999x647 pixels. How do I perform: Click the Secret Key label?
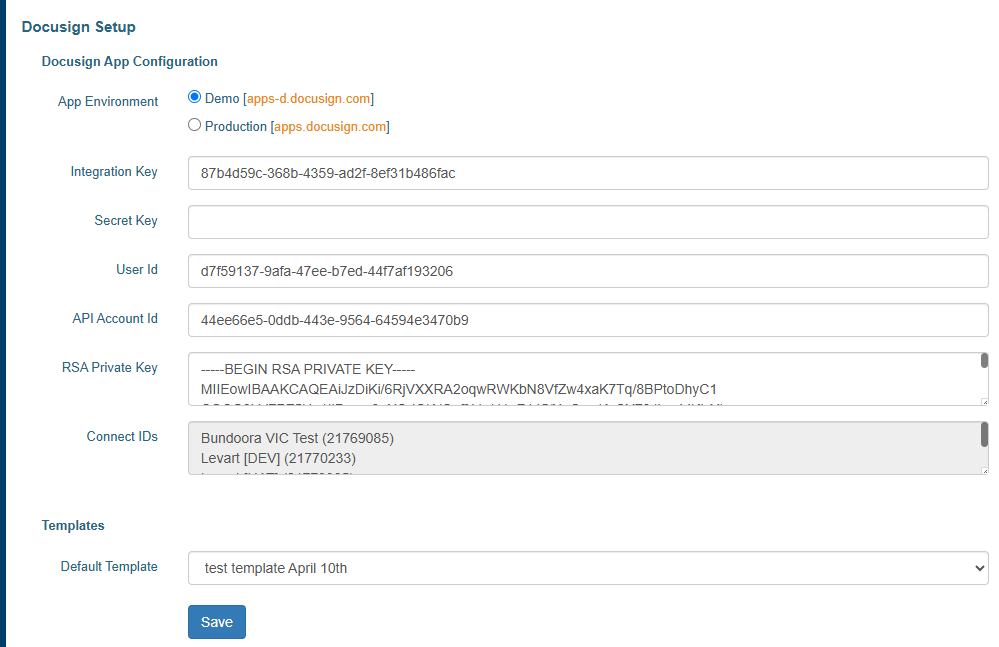[126, 220]
